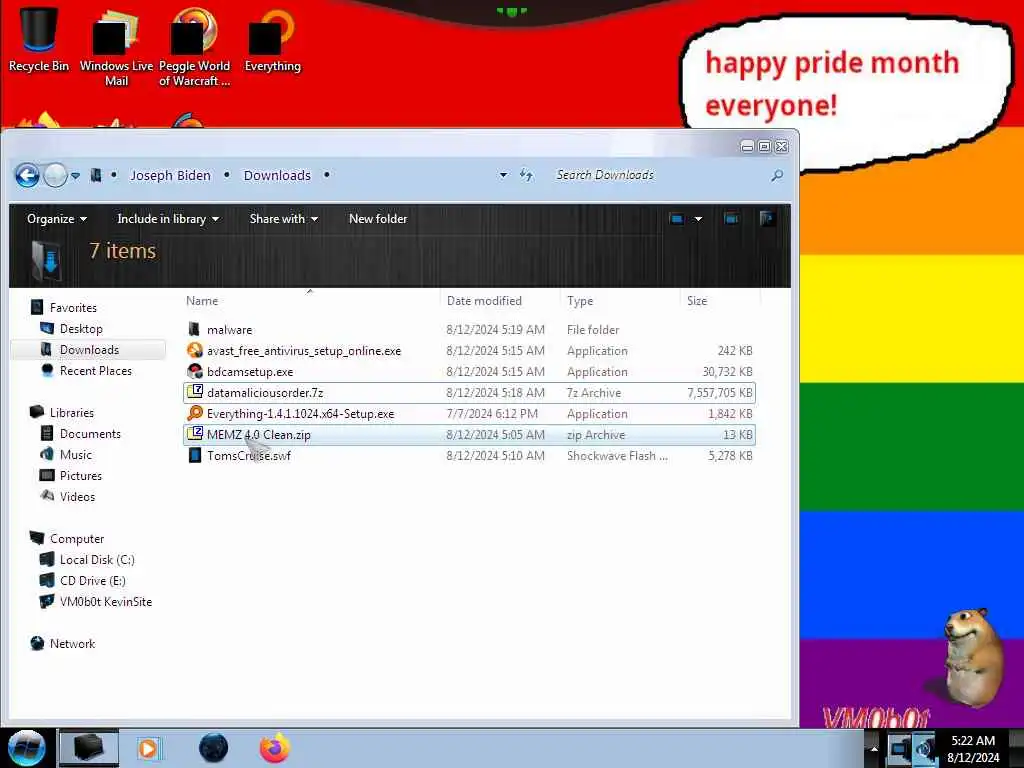Sort by the Name column header
This screenshot has width=1024, height=768.
coord(202,300)
